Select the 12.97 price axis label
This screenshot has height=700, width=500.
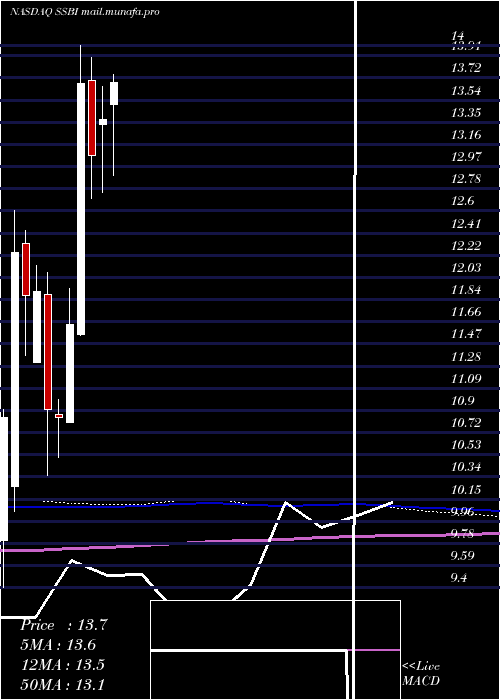(x=466, y=157)
